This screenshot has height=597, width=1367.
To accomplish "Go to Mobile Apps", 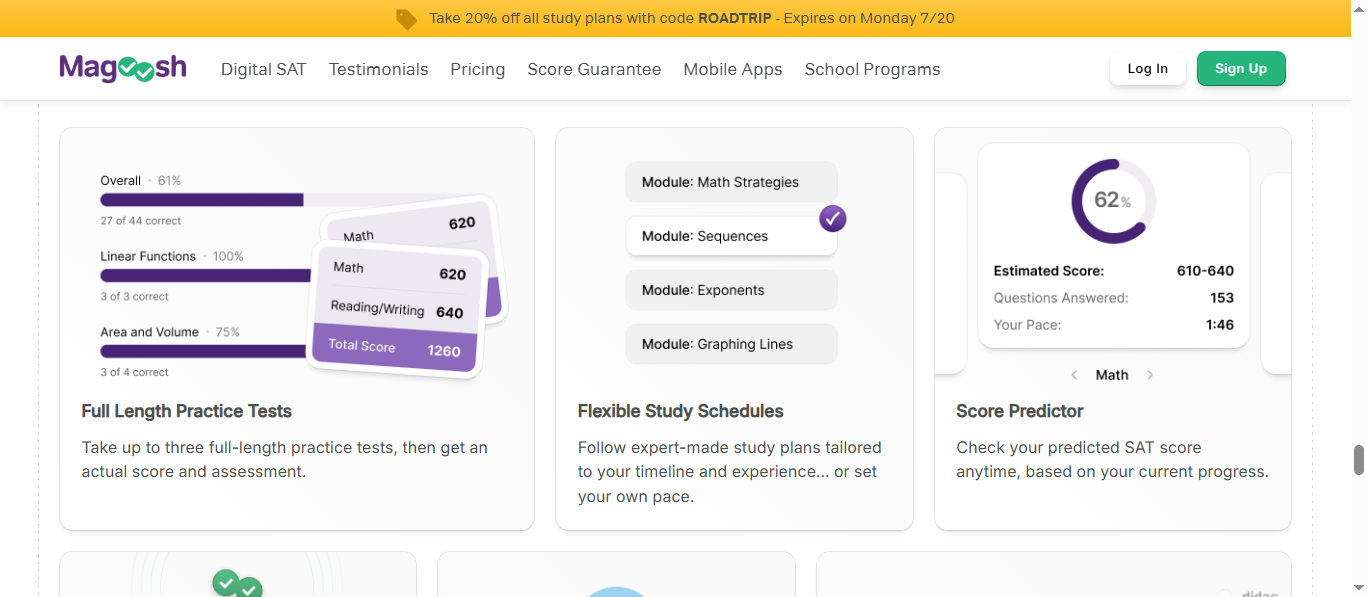I will [733, 69].
